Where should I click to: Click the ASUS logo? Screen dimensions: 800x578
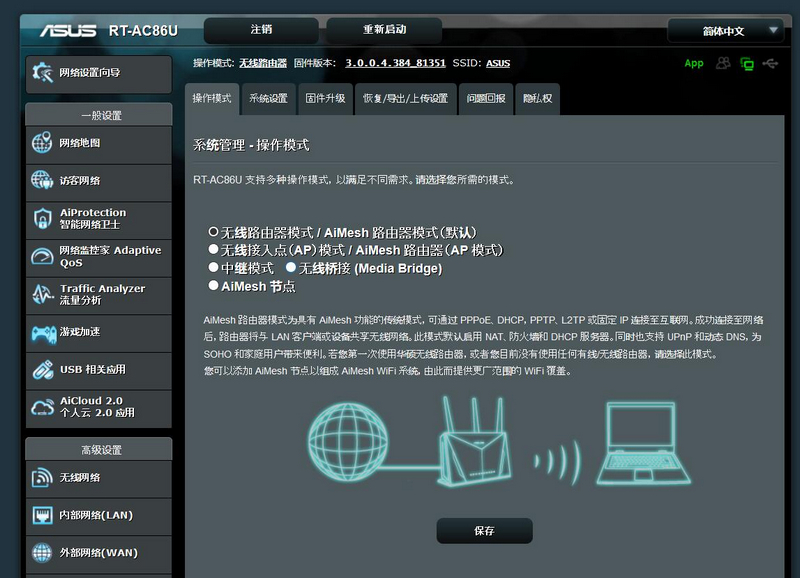pyautogui.click(x=68, y=31)
